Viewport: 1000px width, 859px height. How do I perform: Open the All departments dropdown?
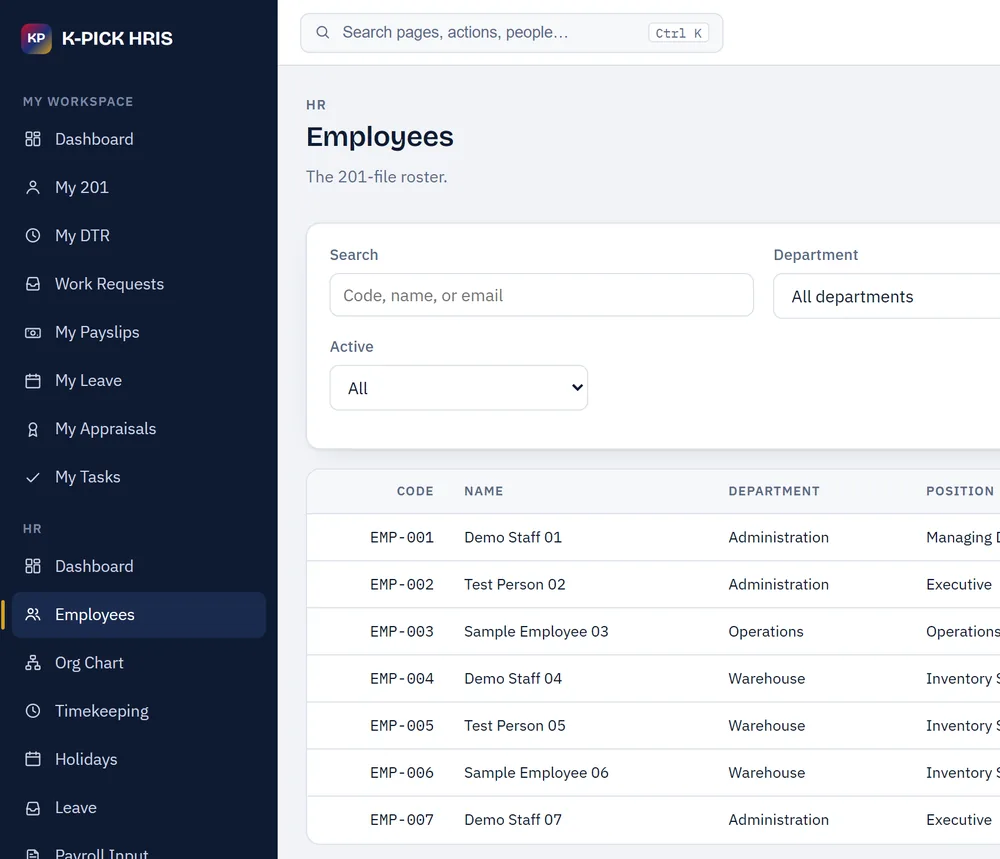pos(886,296)
